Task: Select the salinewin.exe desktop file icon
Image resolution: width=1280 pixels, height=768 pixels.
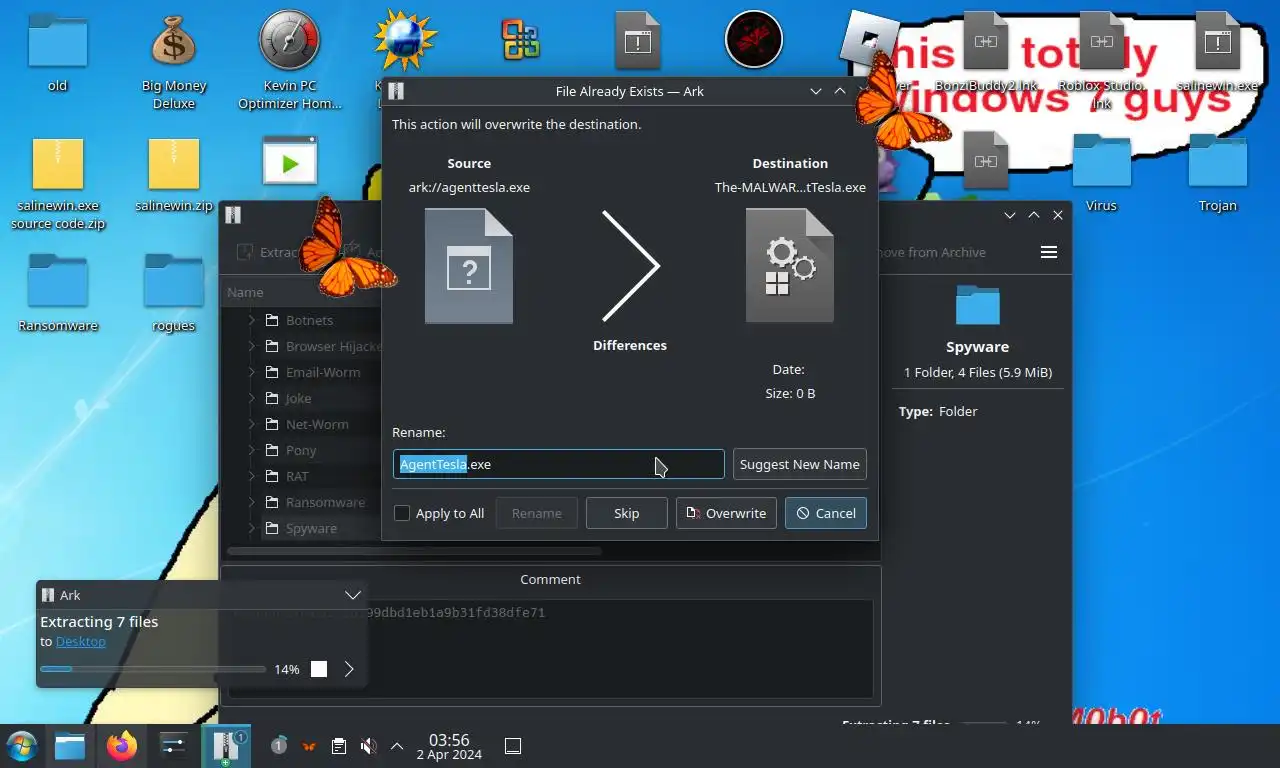Action: 1217,52
